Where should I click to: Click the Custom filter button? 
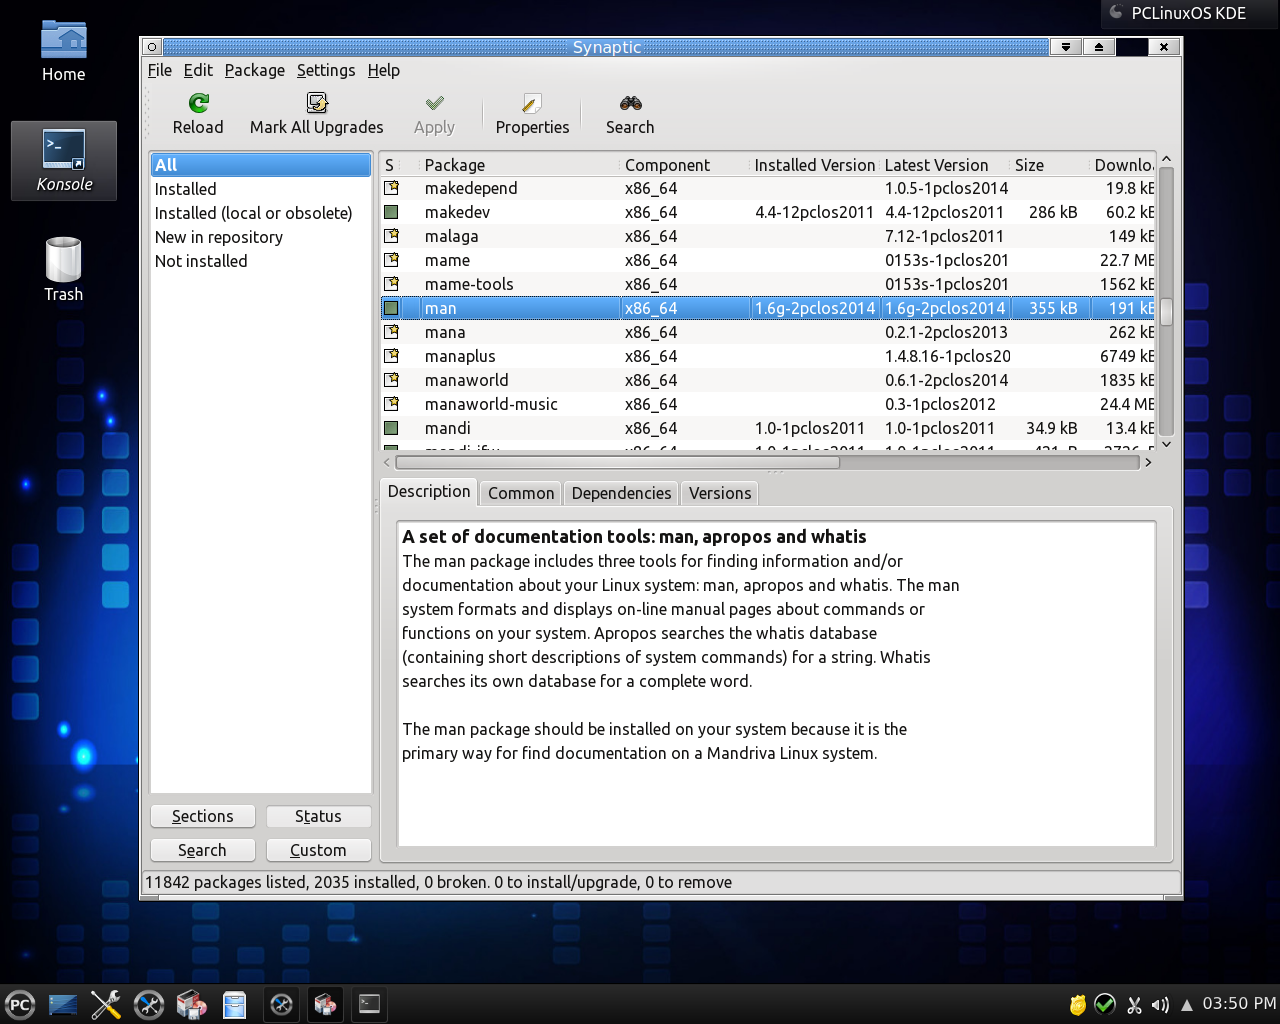point(318,850)
